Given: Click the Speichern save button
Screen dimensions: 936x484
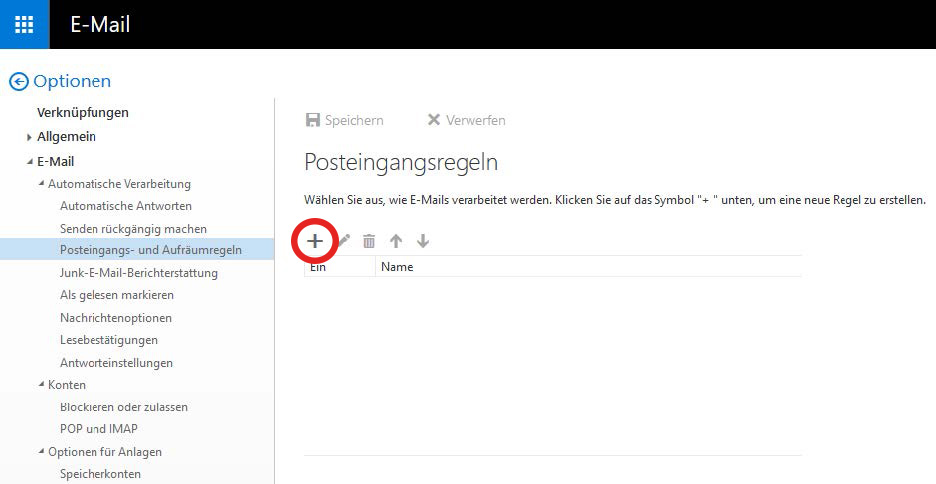Looking at the screenshot, I should [344, 120].
